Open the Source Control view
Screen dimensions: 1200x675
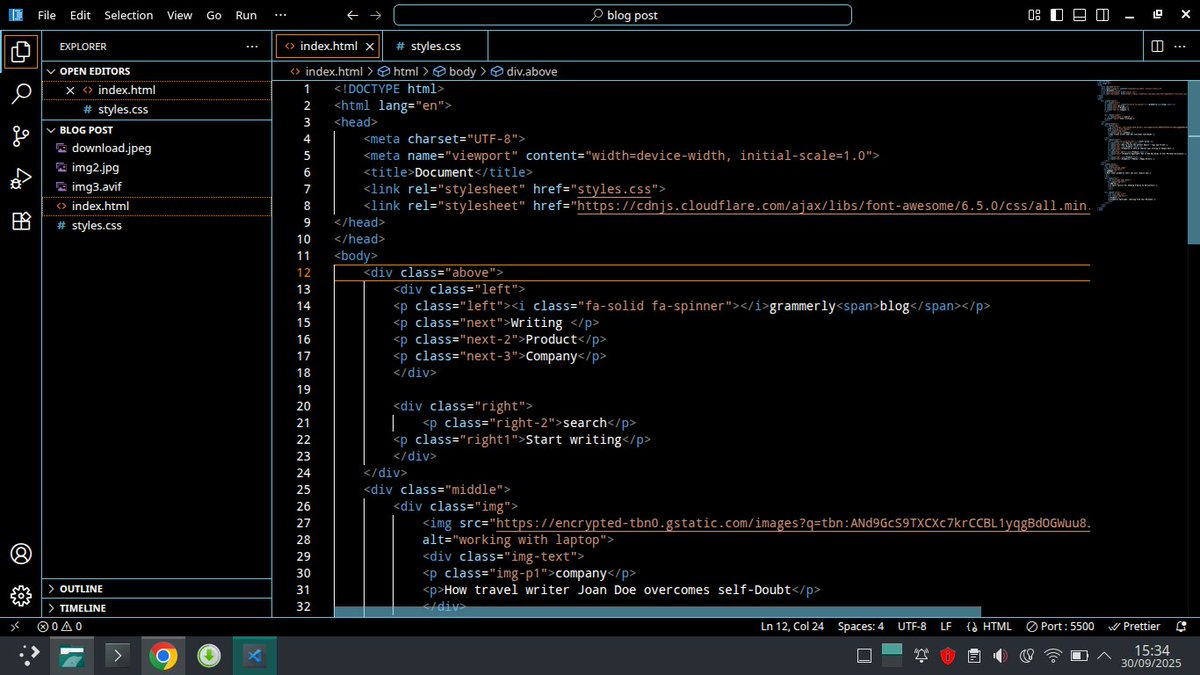point(21,136)
